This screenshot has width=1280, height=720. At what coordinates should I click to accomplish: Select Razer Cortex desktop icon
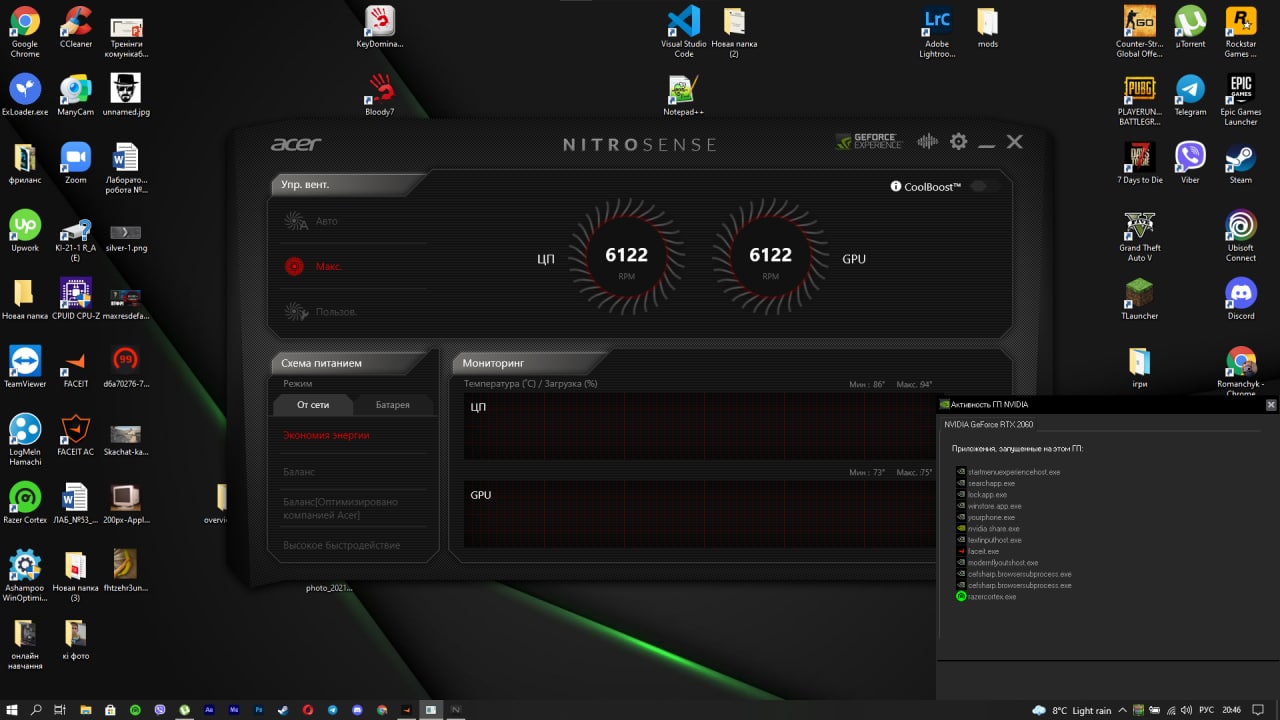(x=25, y=503)
